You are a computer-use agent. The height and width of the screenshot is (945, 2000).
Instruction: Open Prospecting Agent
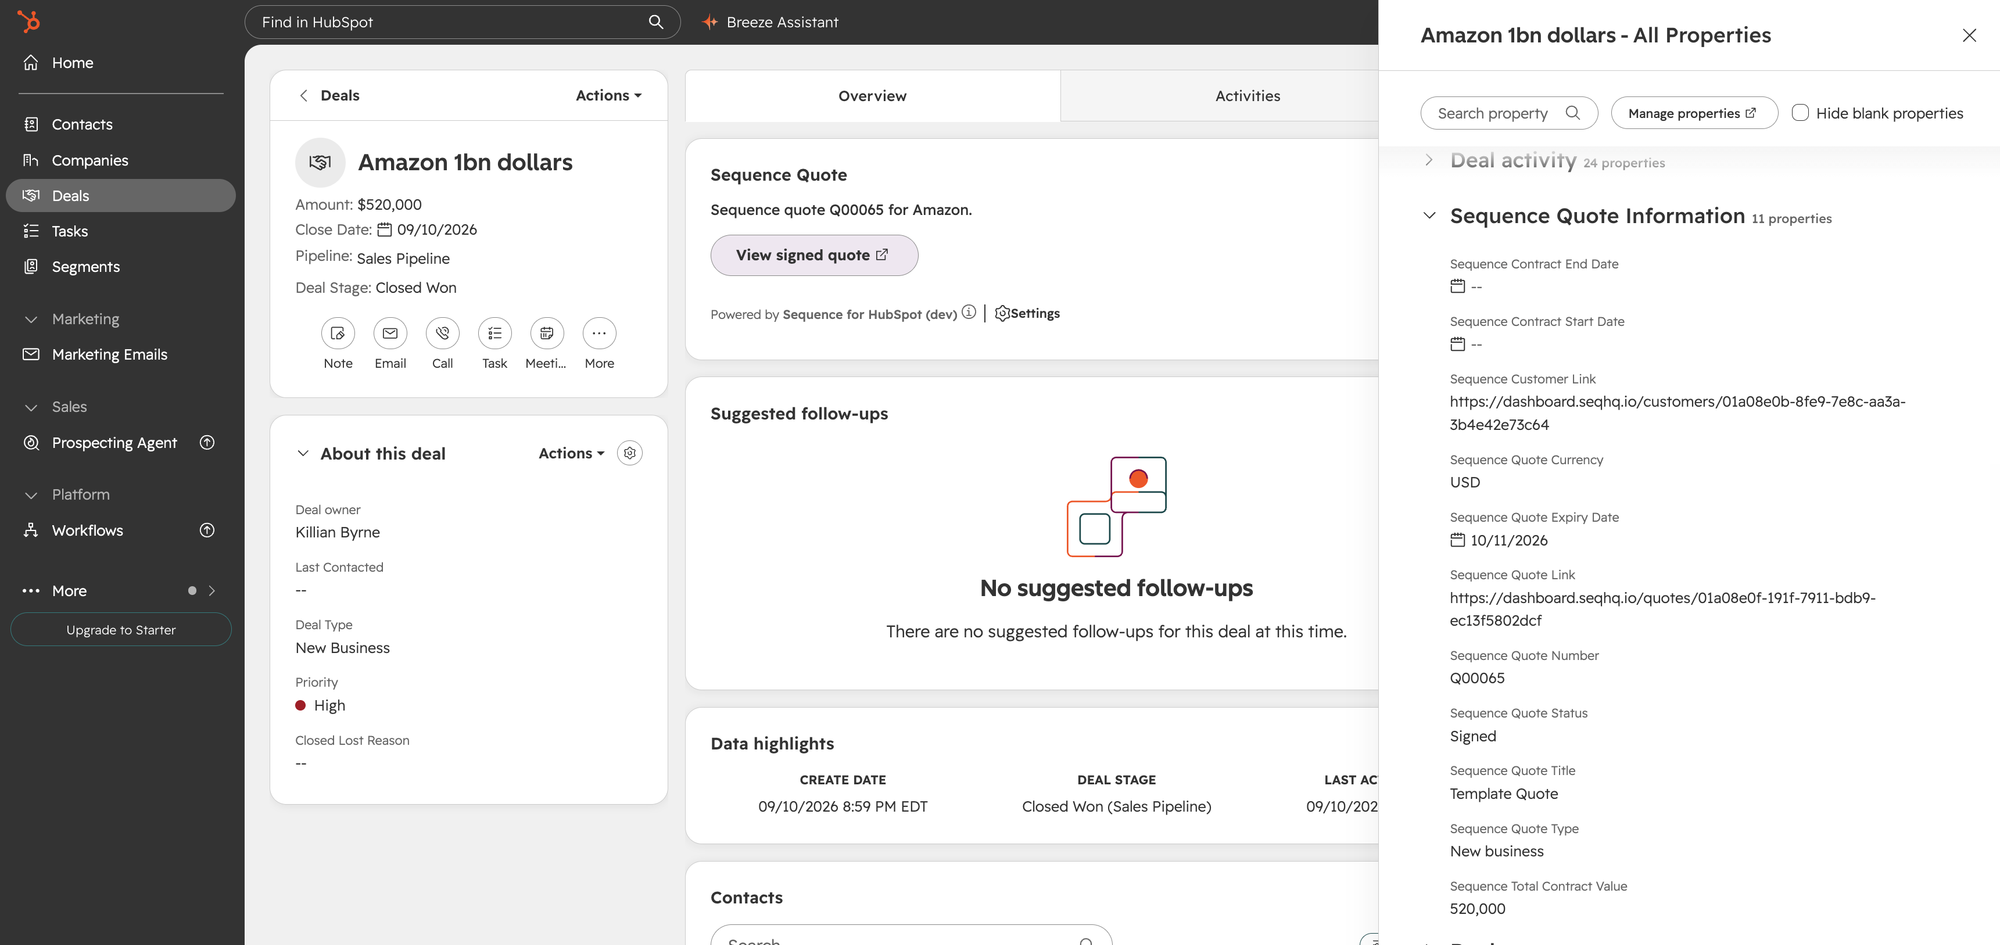pos(114,443)
